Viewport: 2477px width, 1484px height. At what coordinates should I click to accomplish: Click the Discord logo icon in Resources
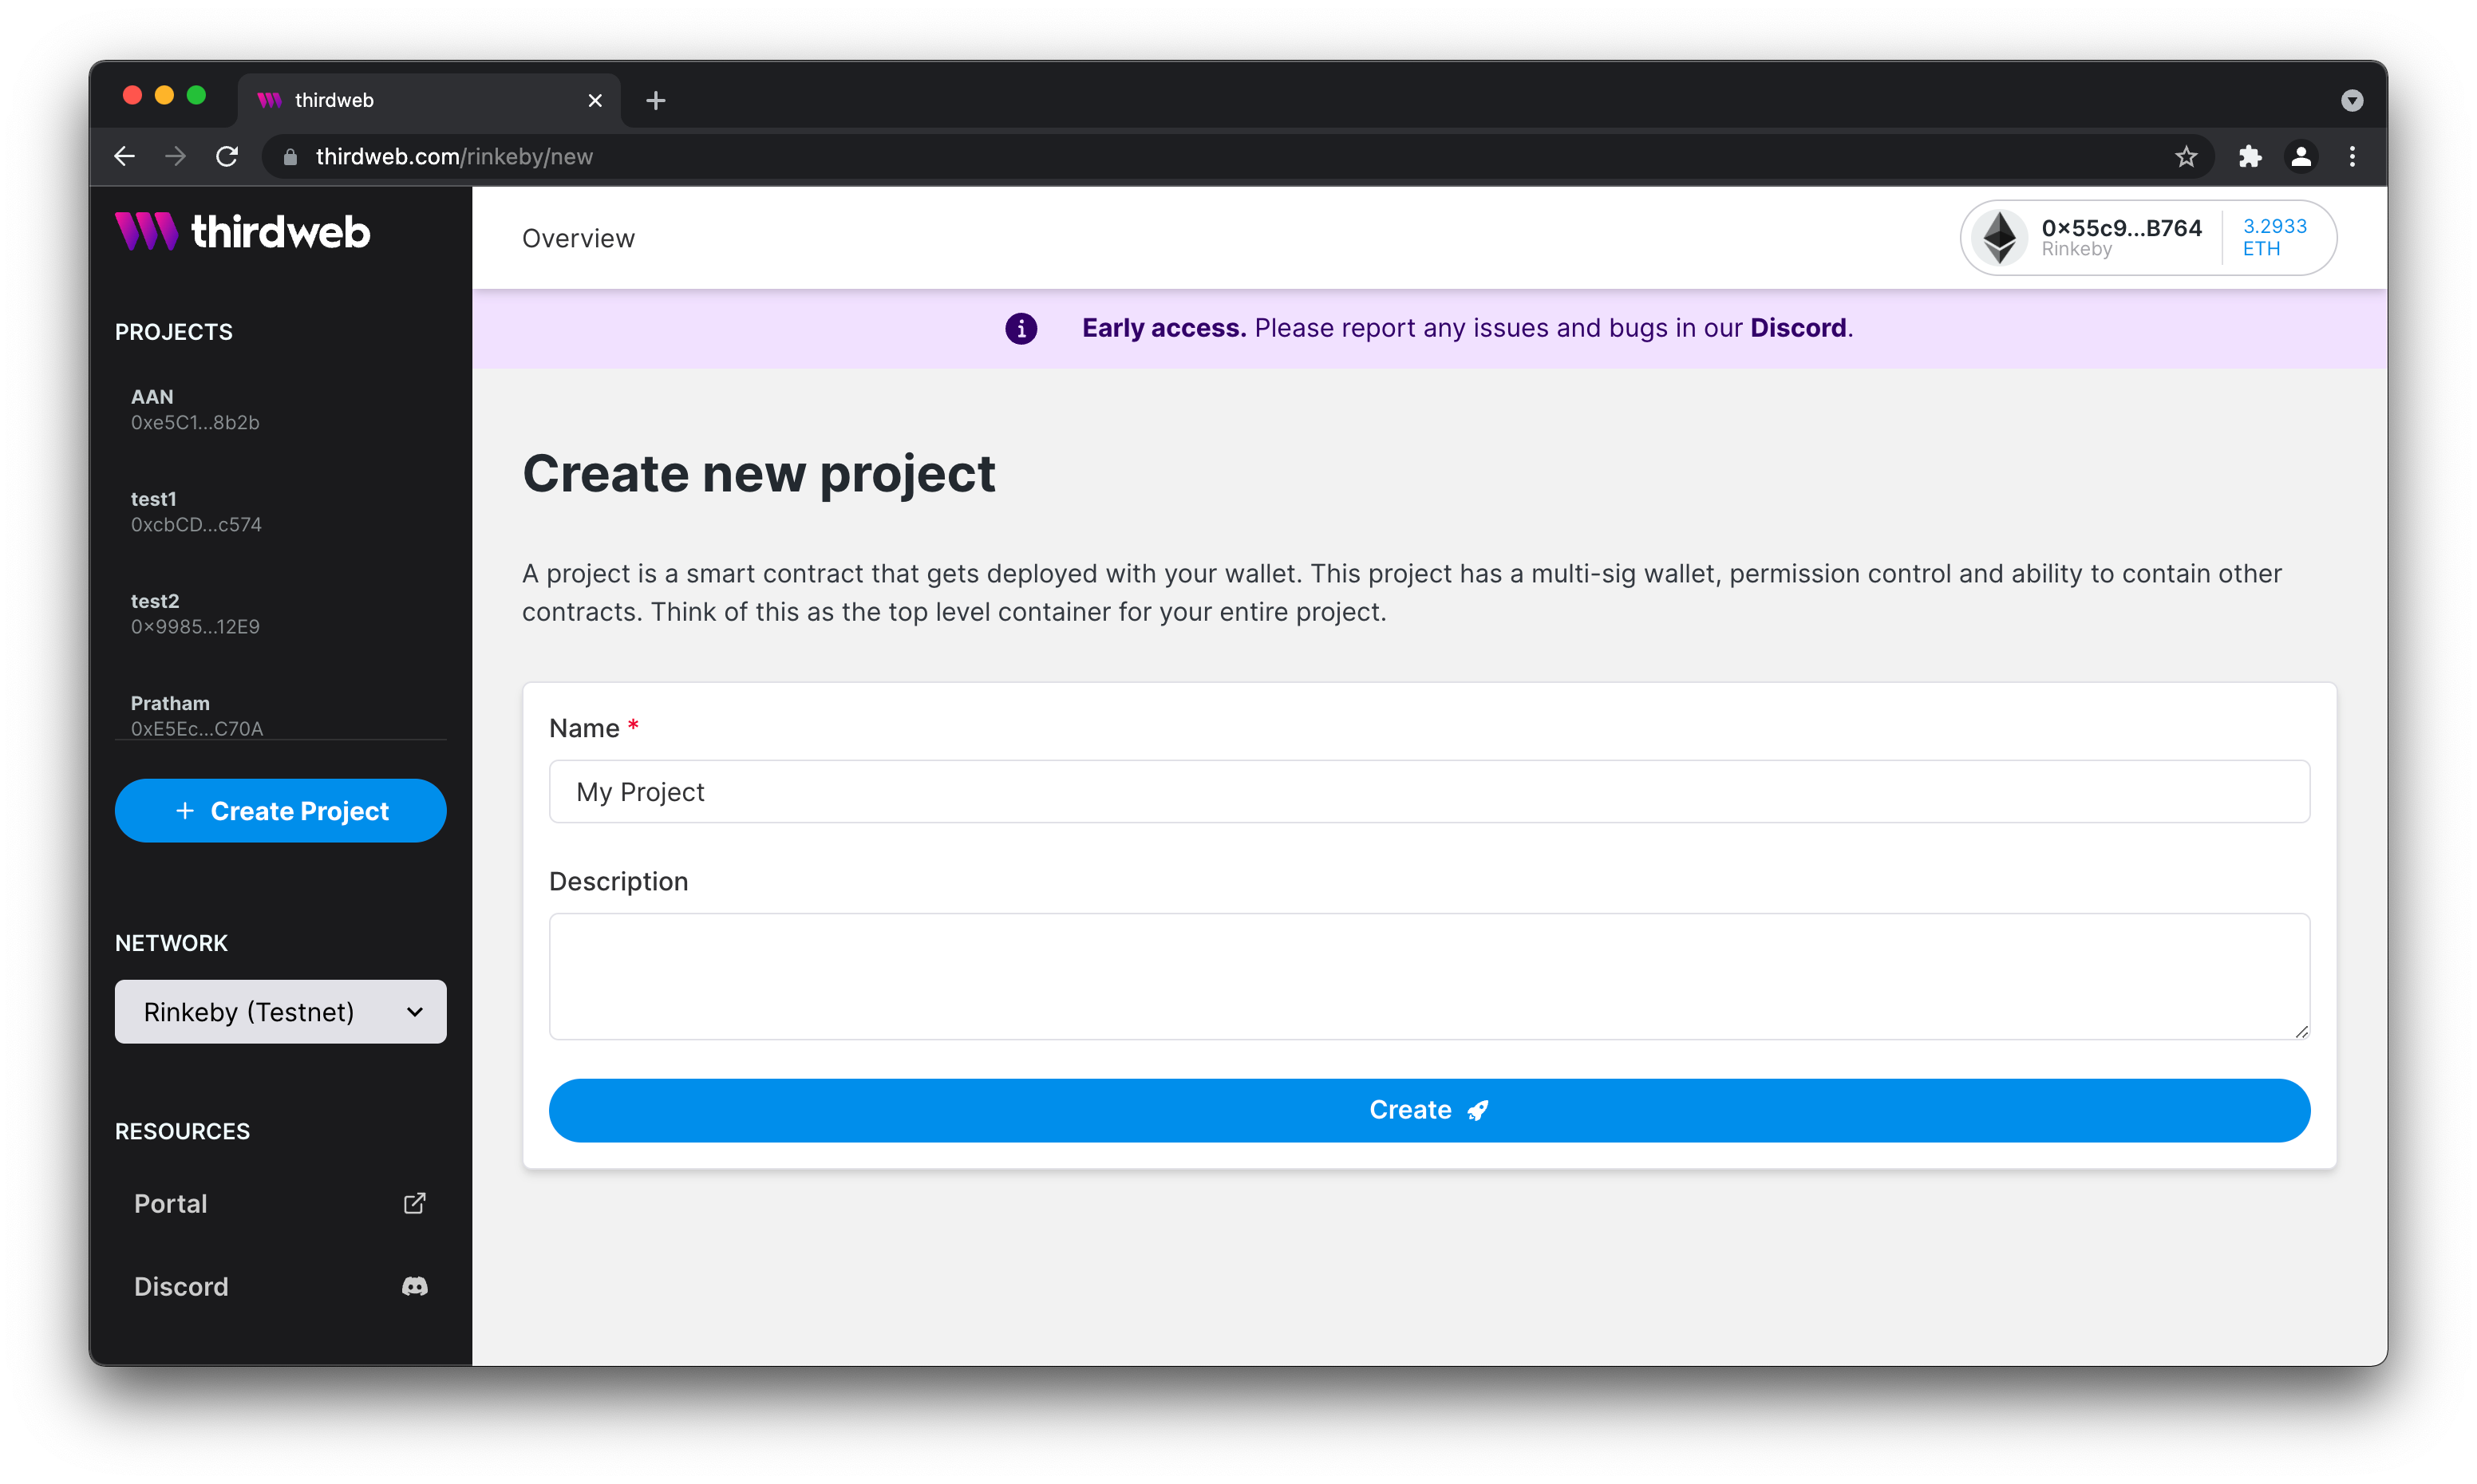point(414,1286)
